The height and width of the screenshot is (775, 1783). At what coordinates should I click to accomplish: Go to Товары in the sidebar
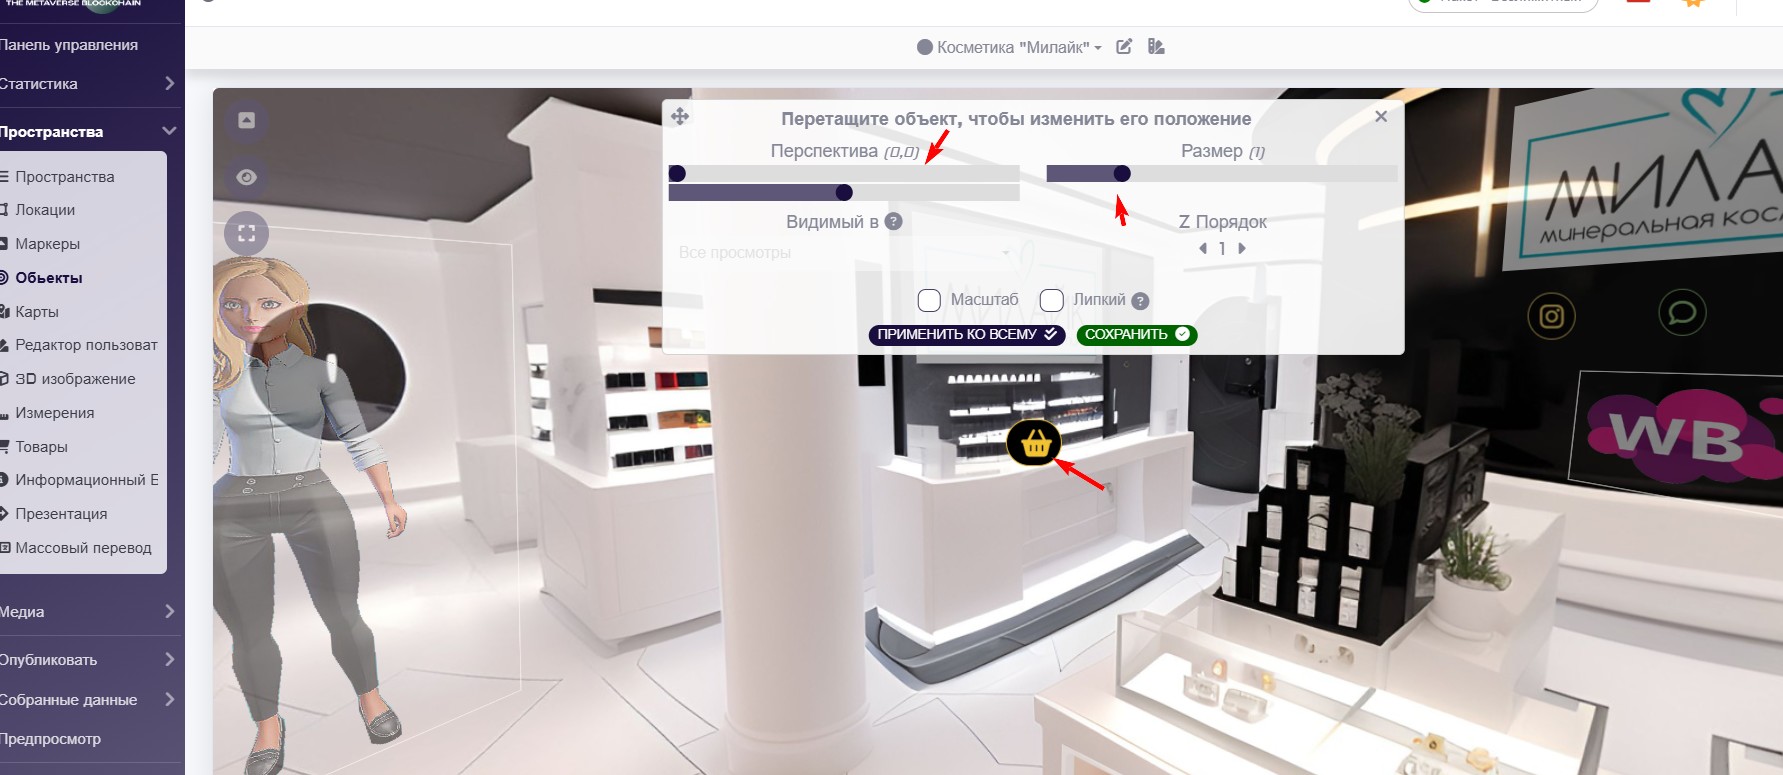41,447
